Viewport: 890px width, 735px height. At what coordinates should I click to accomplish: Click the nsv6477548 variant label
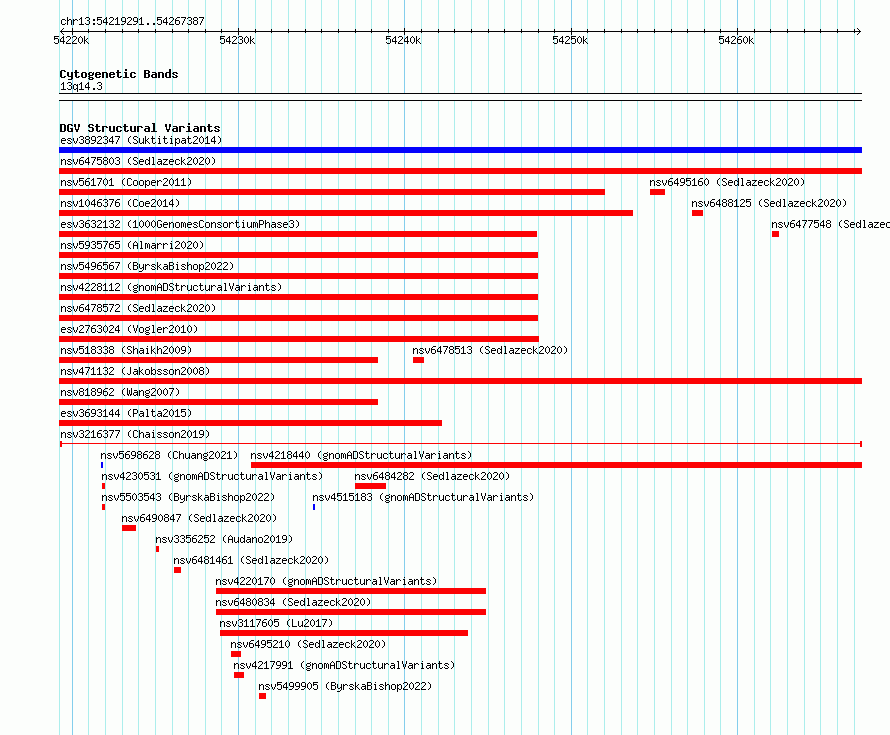pyautogui.click(x=830, y=224)
